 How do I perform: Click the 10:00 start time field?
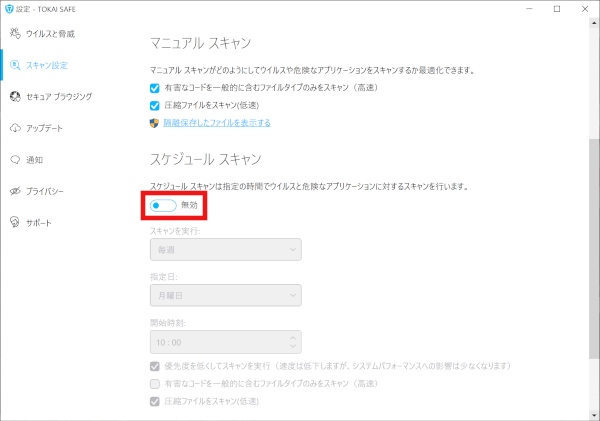[x=215, y=341]
